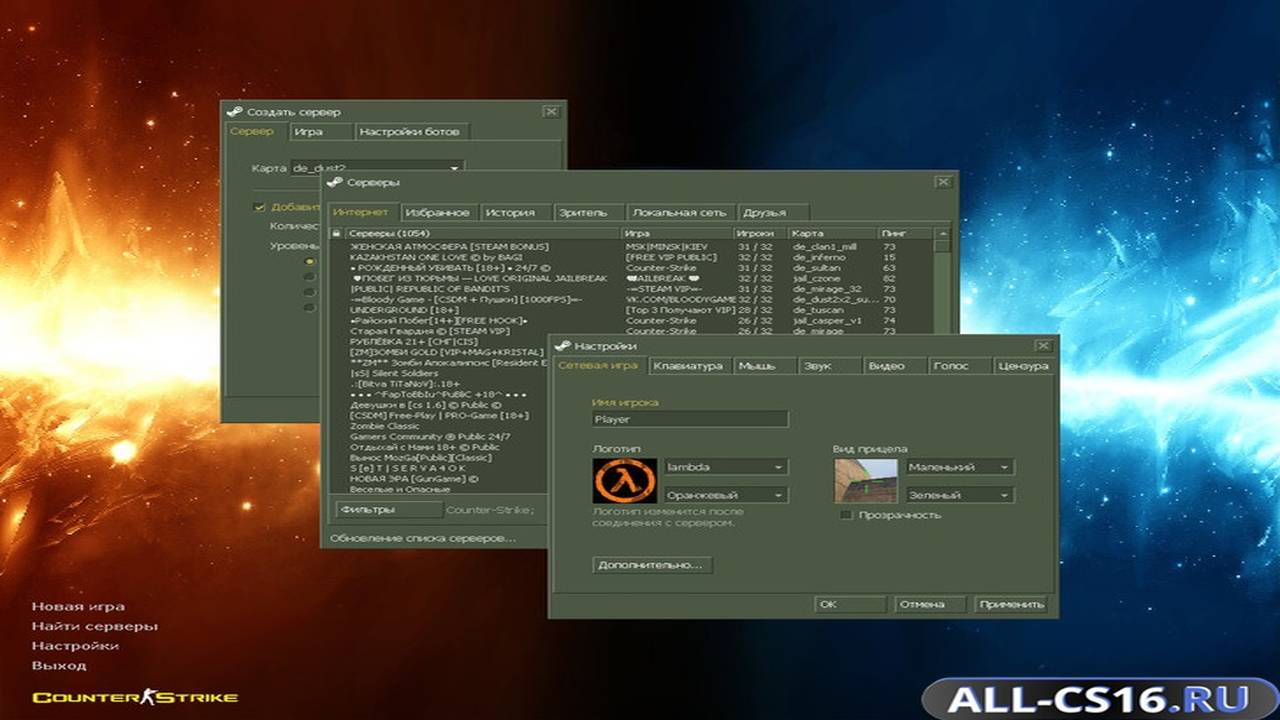Click the Counter-Strike logo at bottom left
Image resolution: width=1280 pixels, height=720 pixels.
pos(135,697)
